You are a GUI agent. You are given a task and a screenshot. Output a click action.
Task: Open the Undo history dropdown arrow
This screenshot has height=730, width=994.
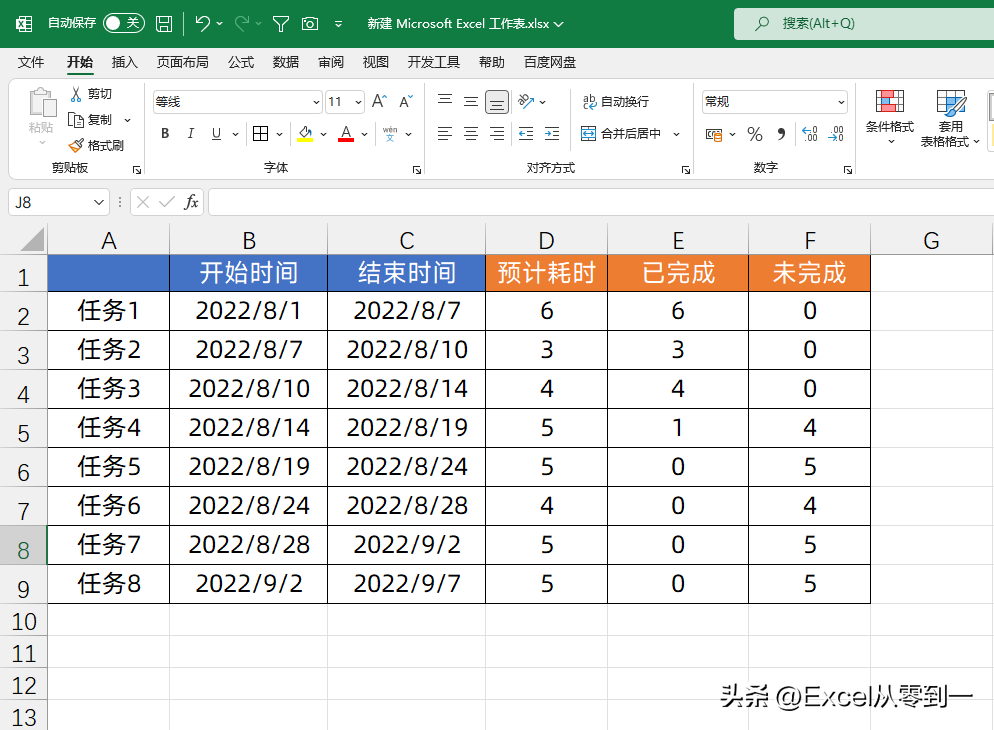pyautogui.click(x=219, y=23)
